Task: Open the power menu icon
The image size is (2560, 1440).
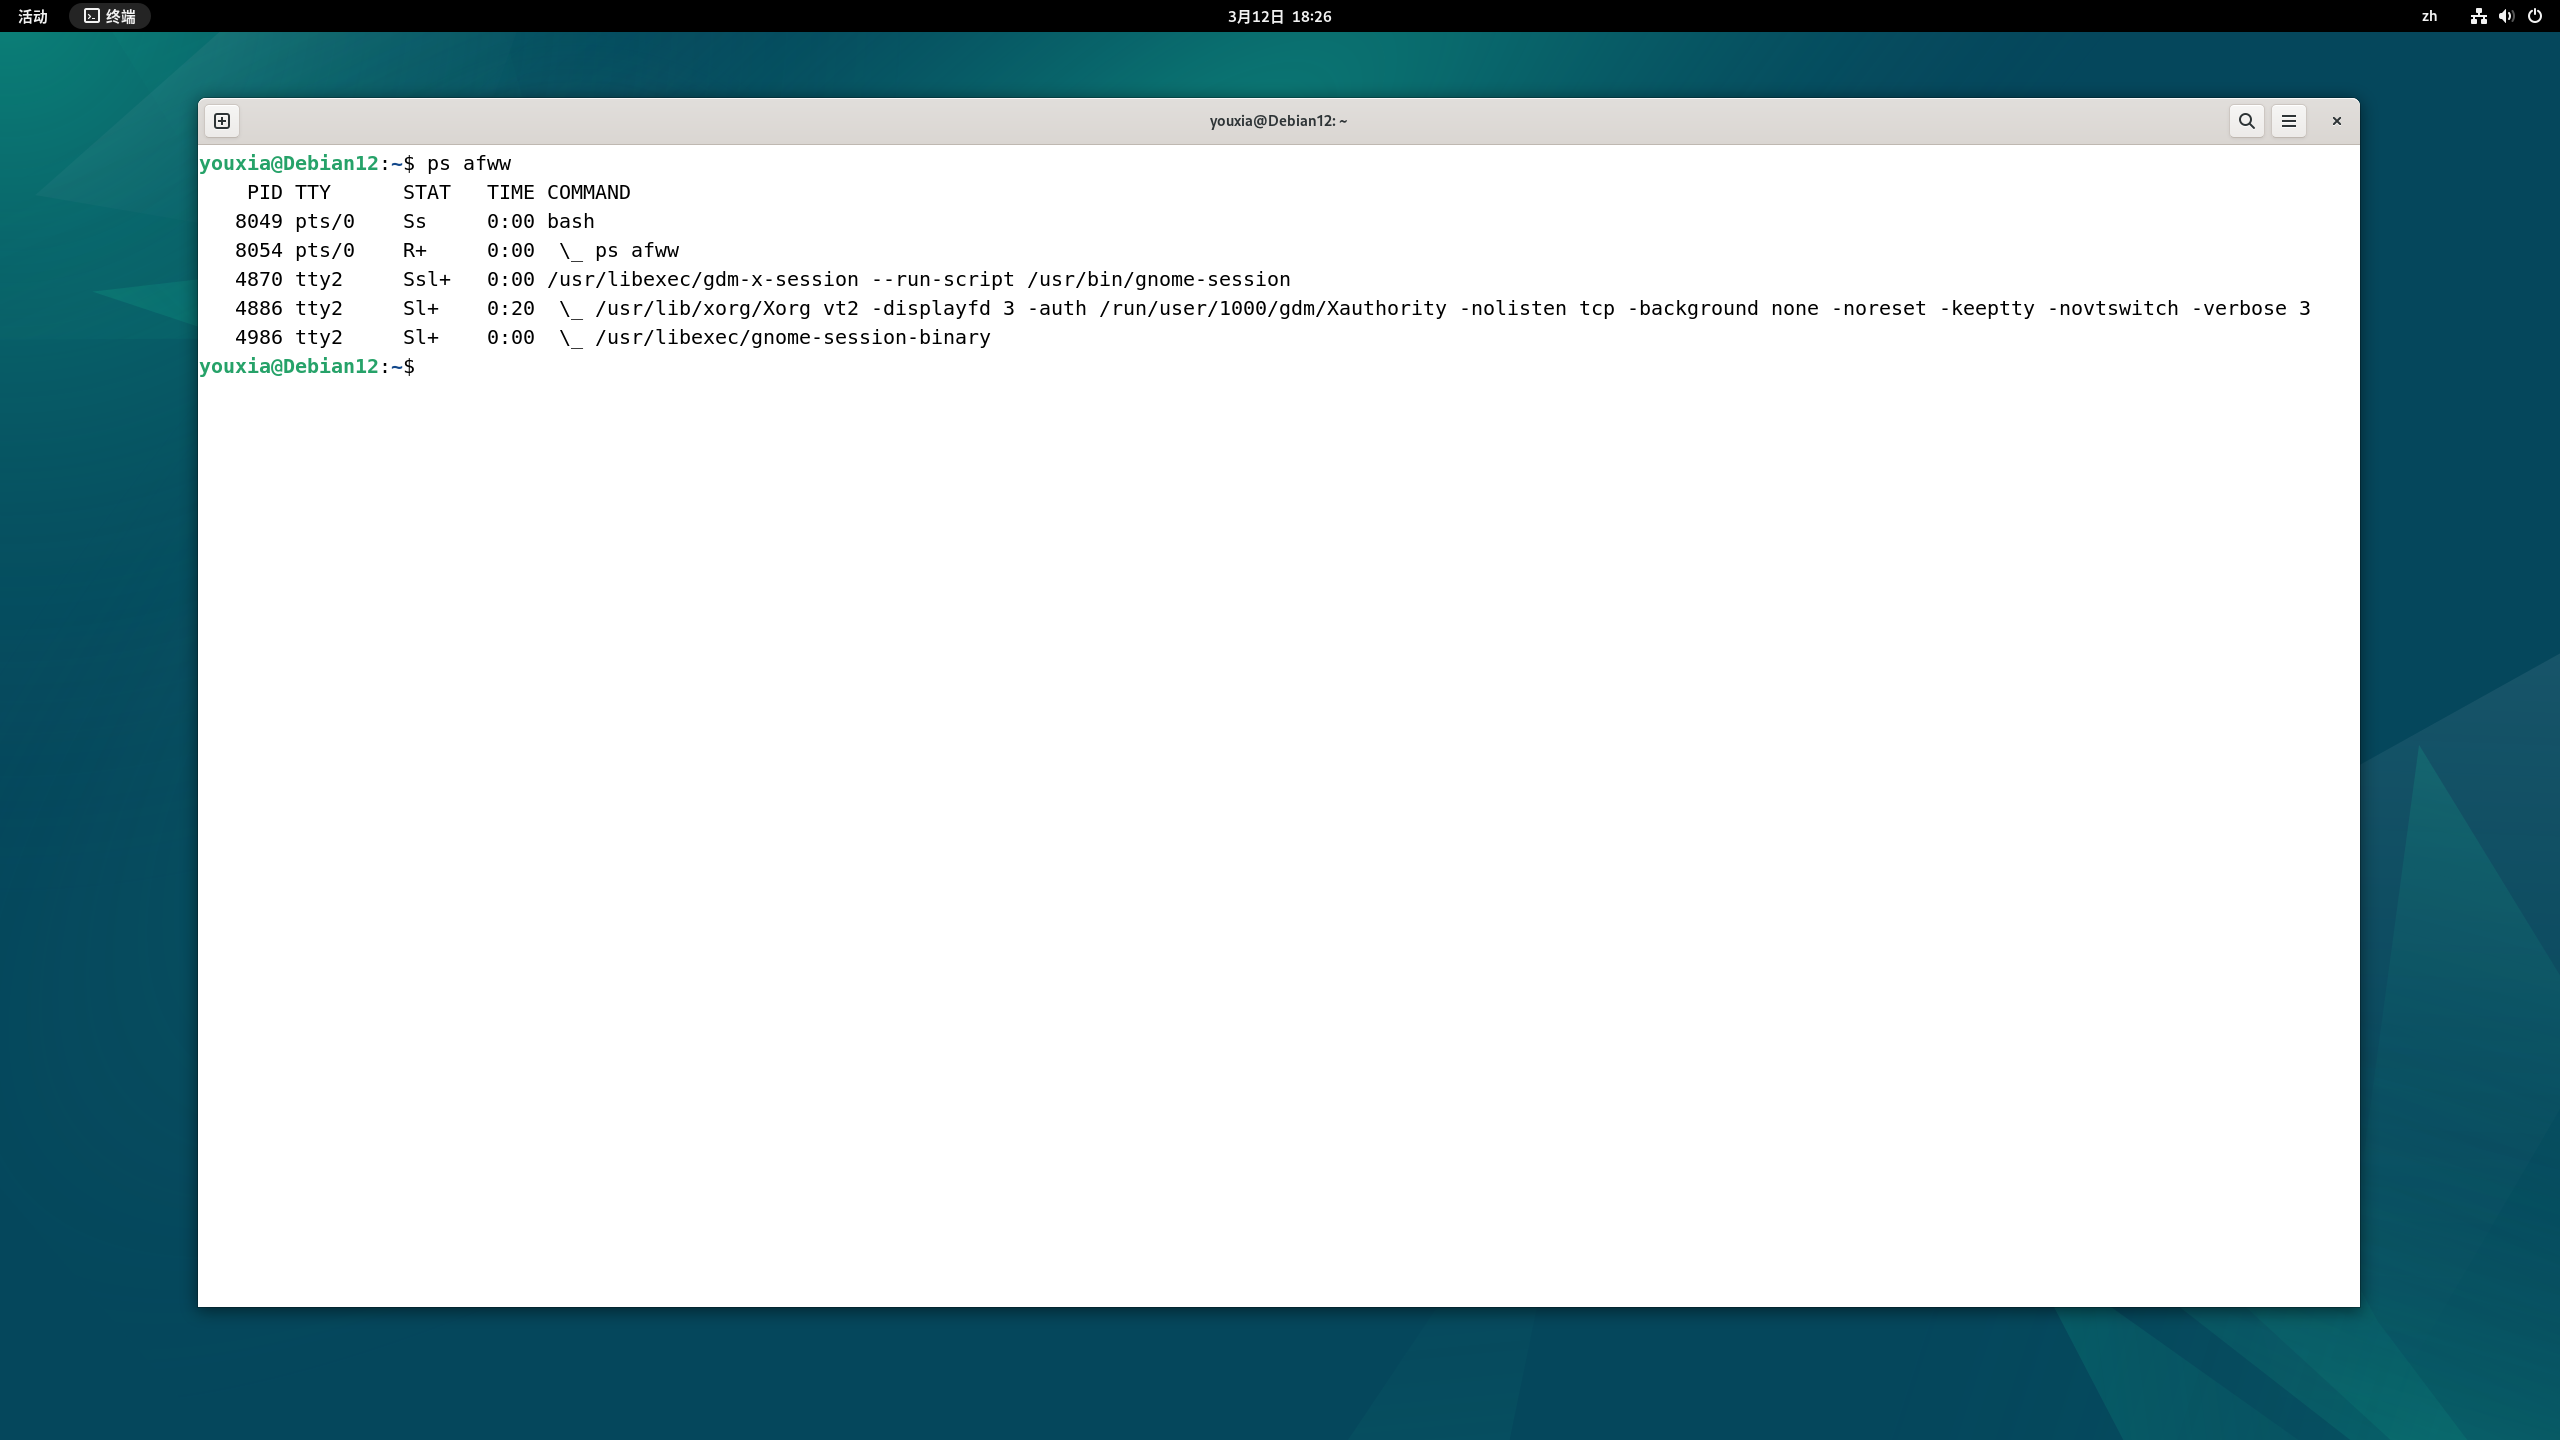Action: pyautogui.click(x=2536, y=16)
